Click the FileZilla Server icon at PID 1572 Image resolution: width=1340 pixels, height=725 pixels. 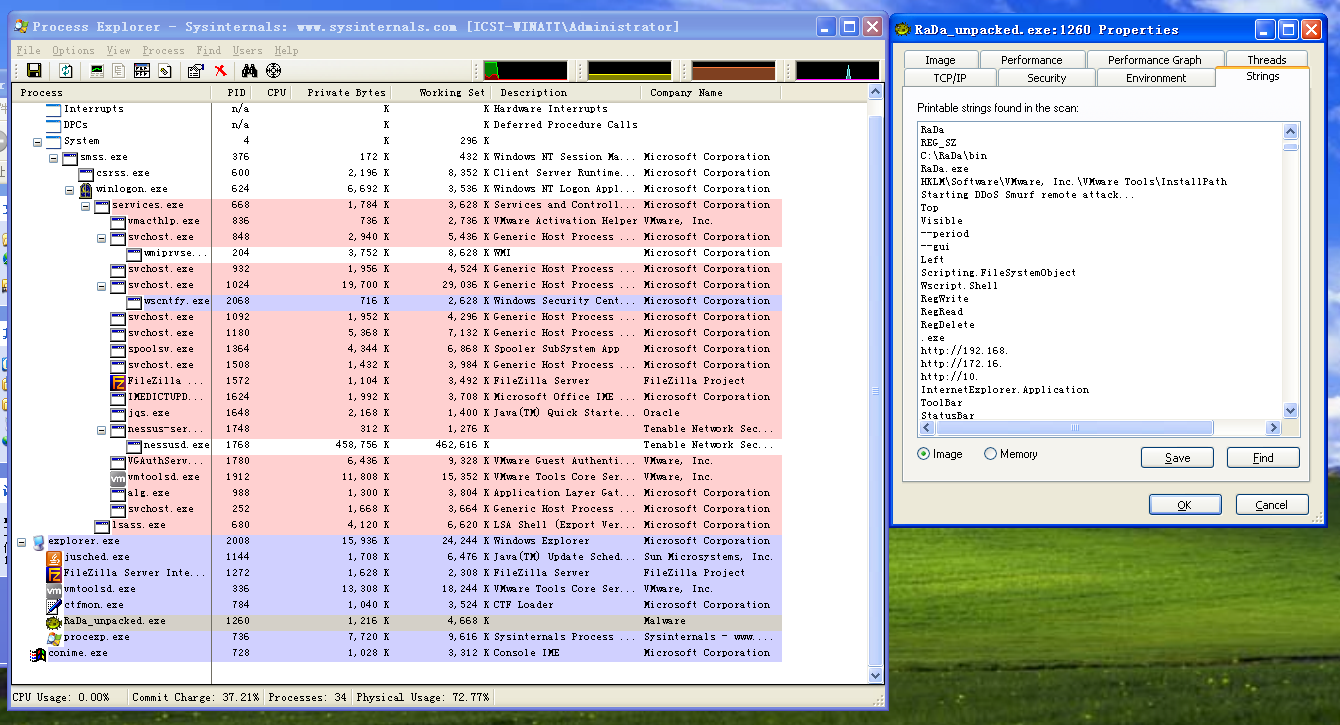[118, 381]
